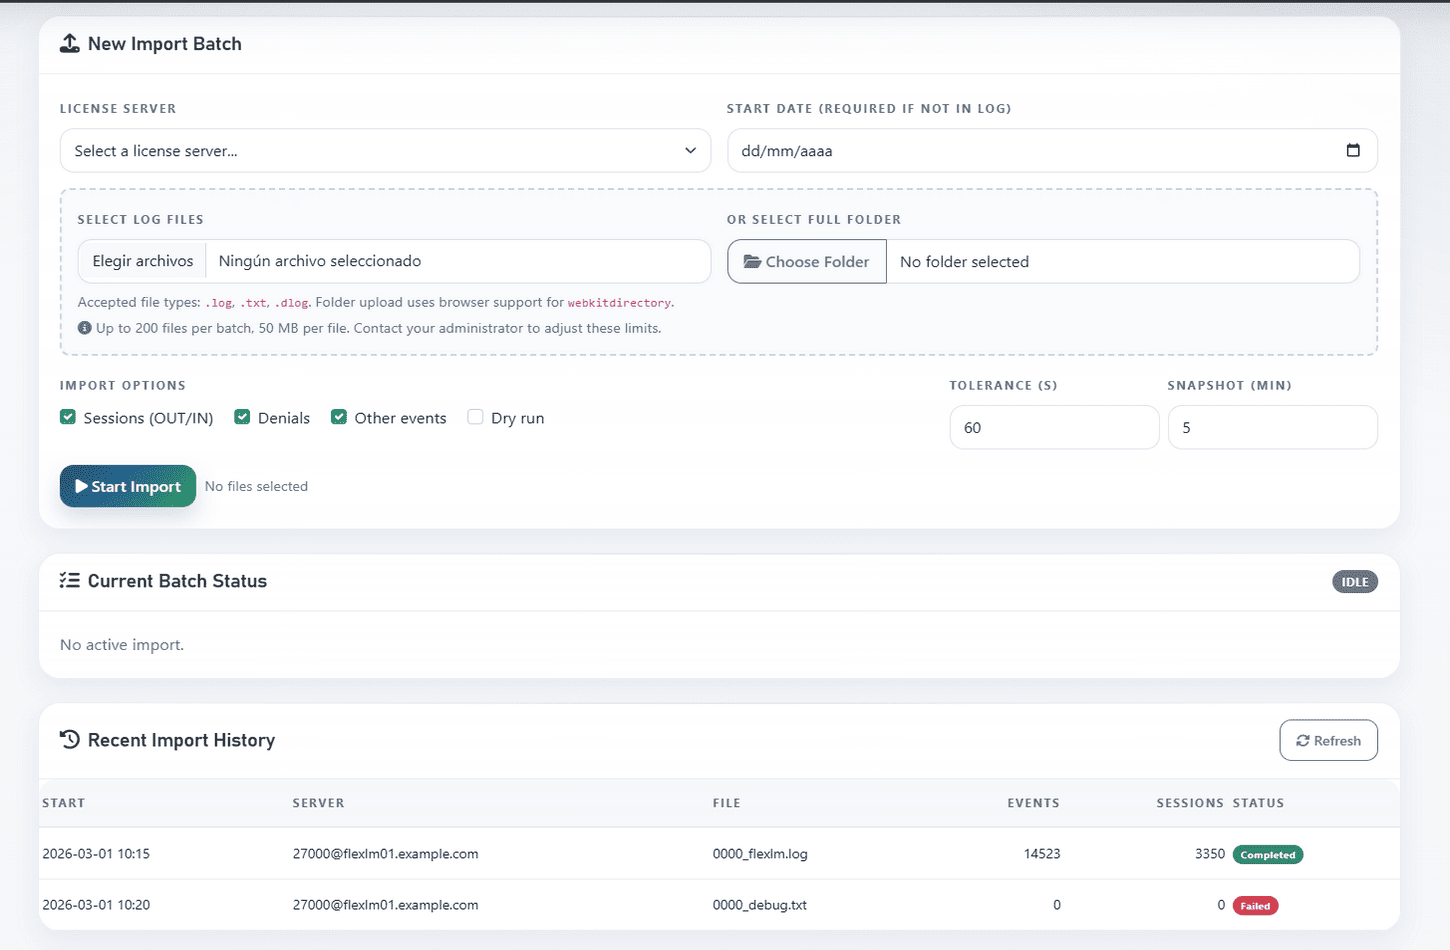
Task: Click 'Ningún archivo seleccionado' text
Action: 320,261
